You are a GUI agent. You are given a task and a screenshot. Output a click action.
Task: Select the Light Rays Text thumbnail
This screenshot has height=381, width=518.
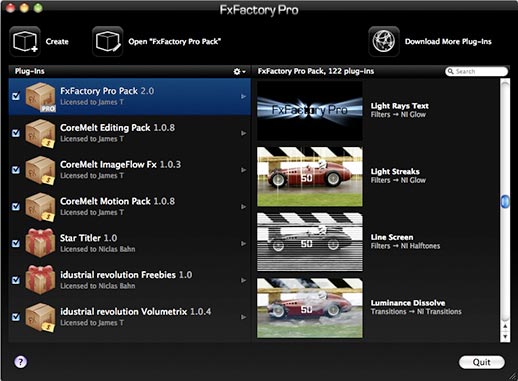pos(310,111)
